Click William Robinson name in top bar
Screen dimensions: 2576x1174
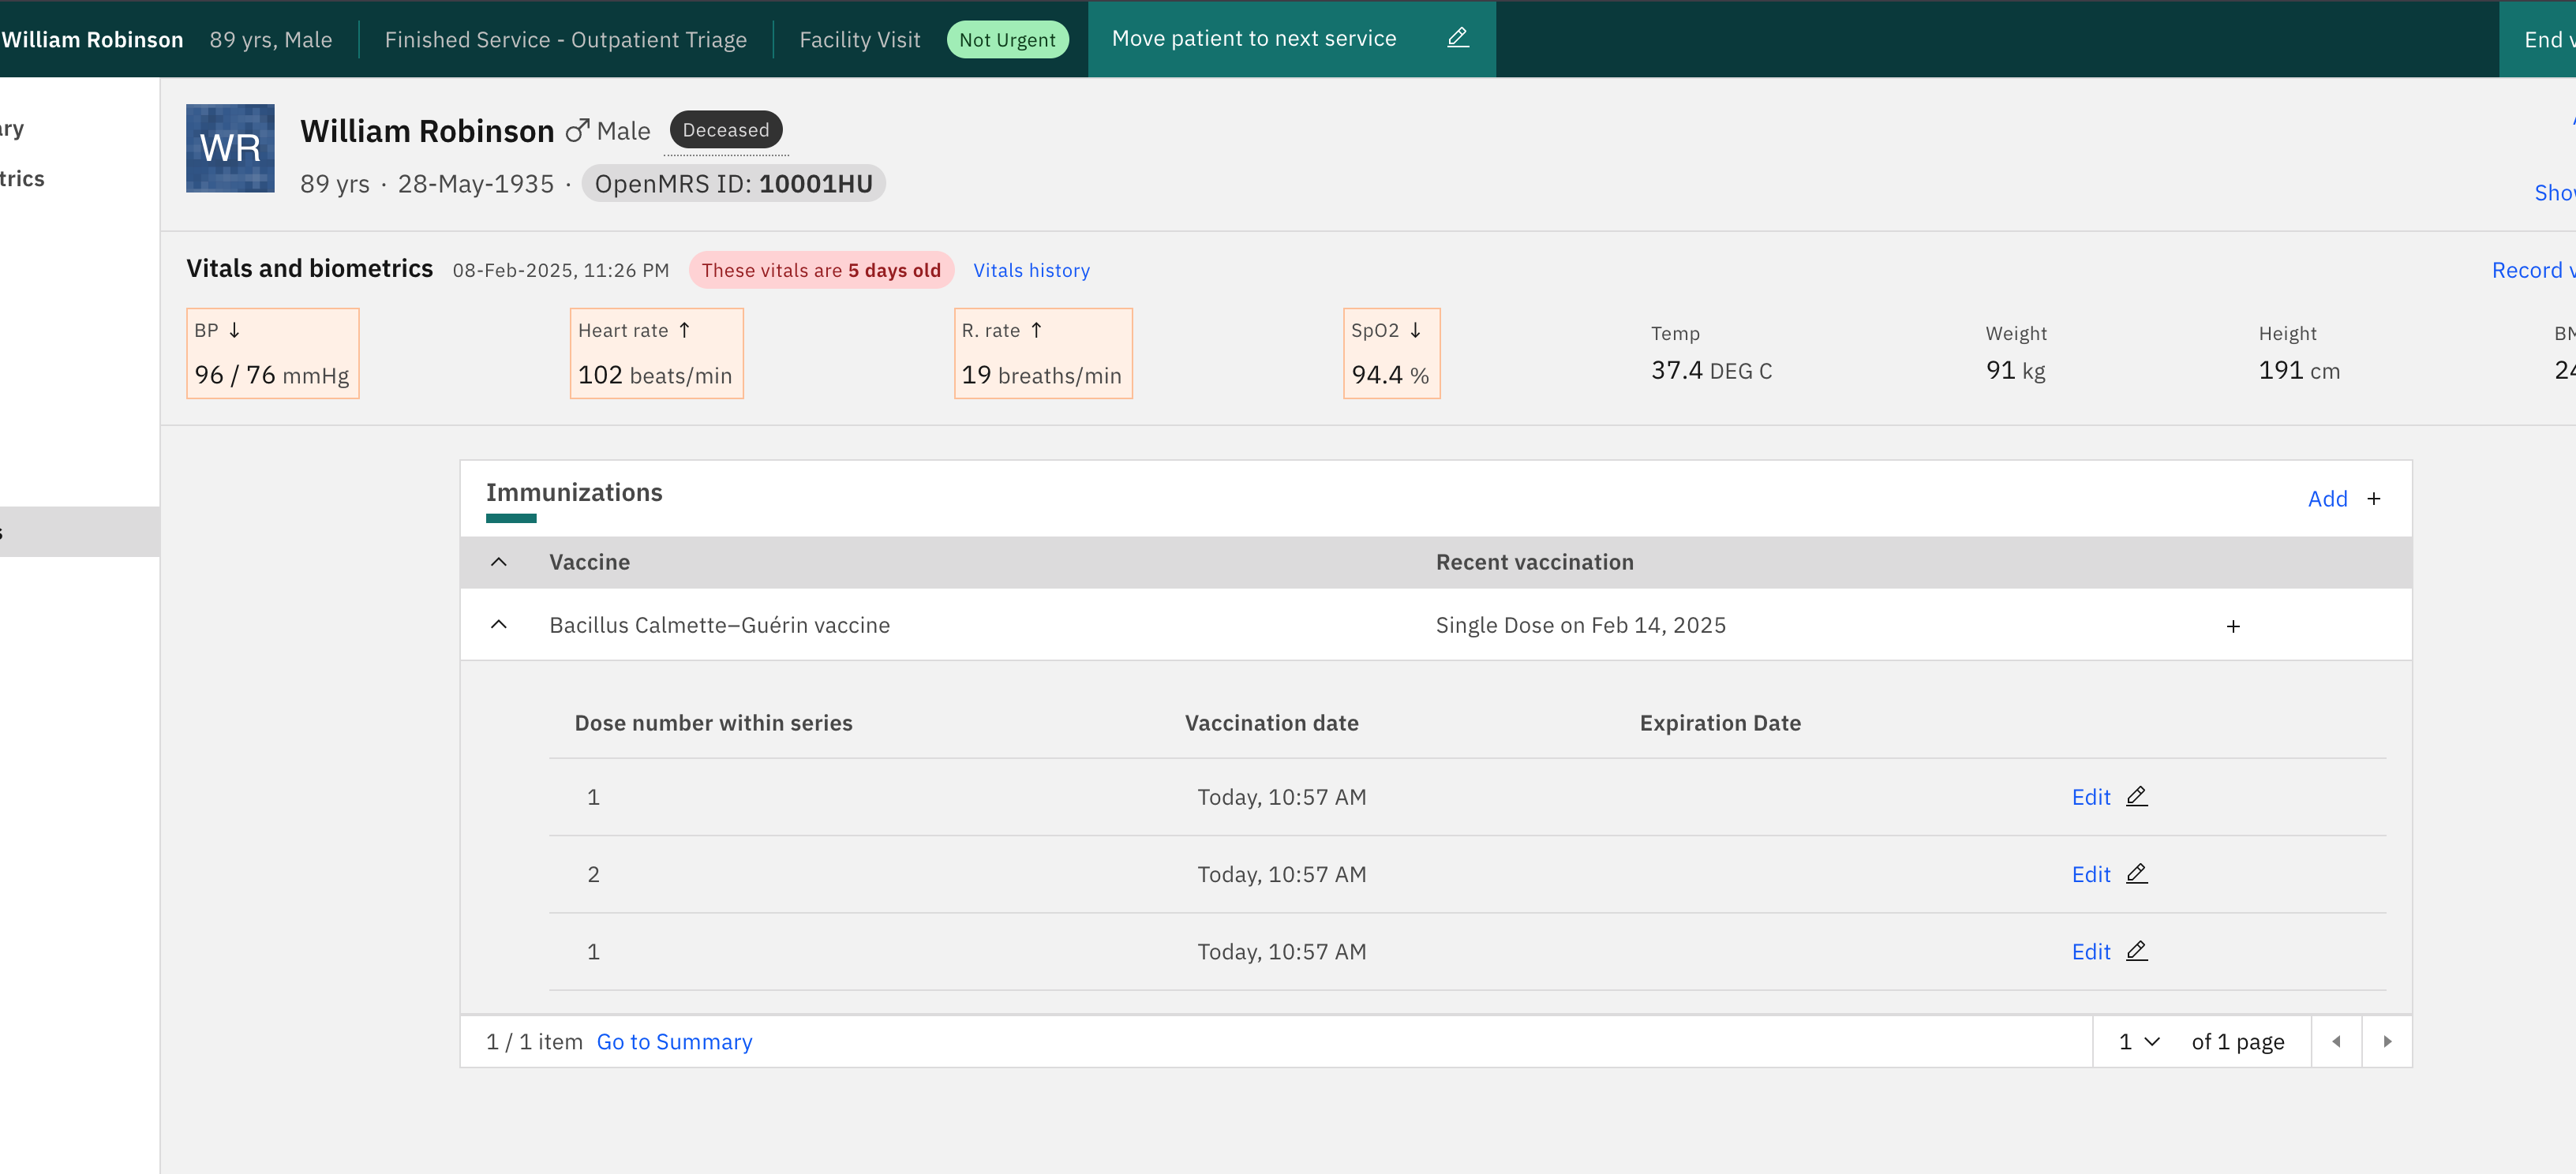92,40
